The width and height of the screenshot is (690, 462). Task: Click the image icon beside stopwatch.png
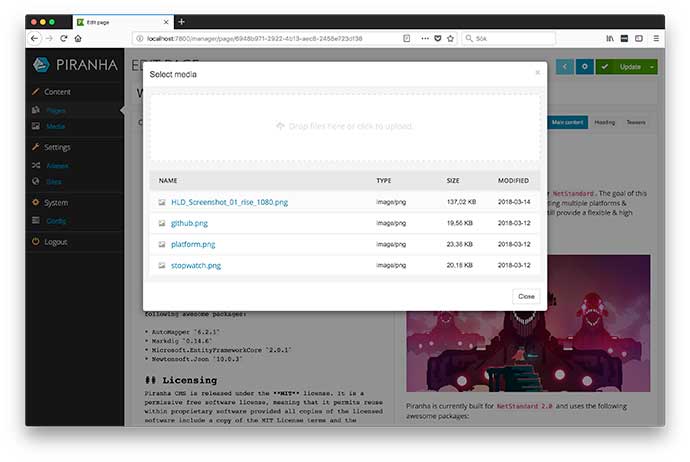tap(161, 265)
